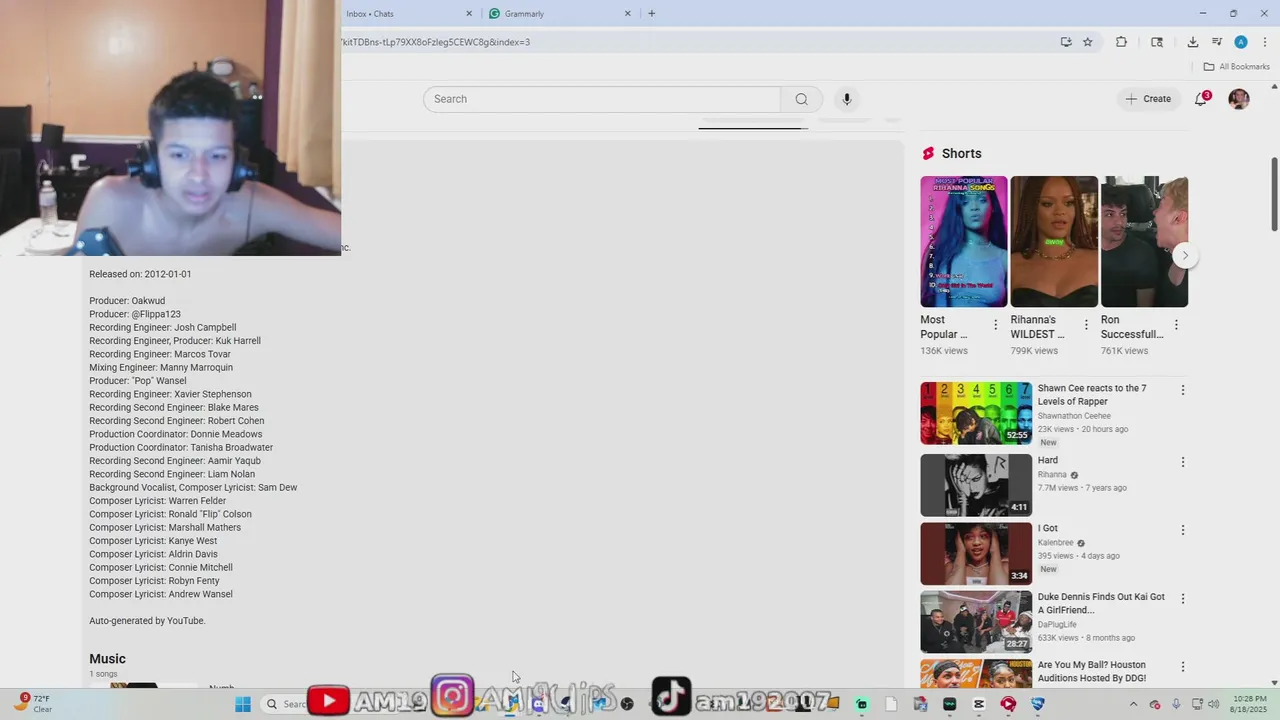This screenshot has width=1280, height=720.
Task: Click the Create button
Action: pyautogui.click(x=1148, y=99)
